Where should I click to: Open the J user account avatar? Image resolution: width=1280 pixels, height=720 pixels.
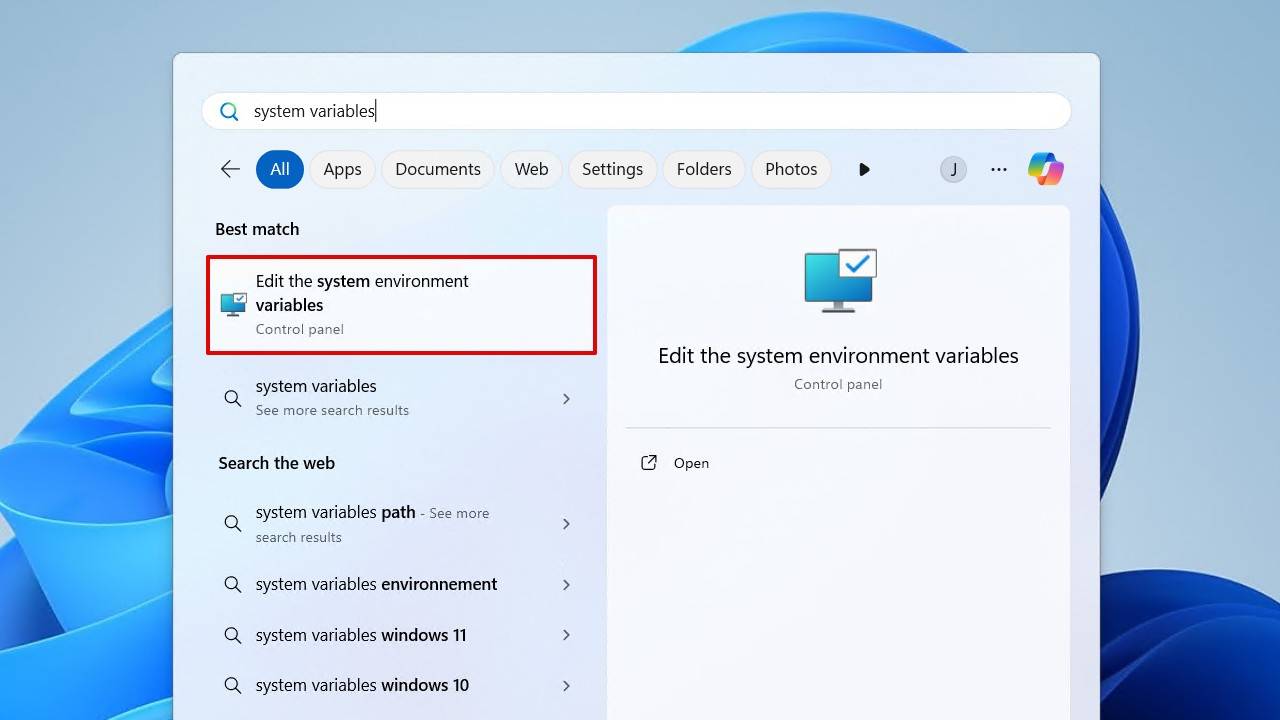[x=953, y=169]
